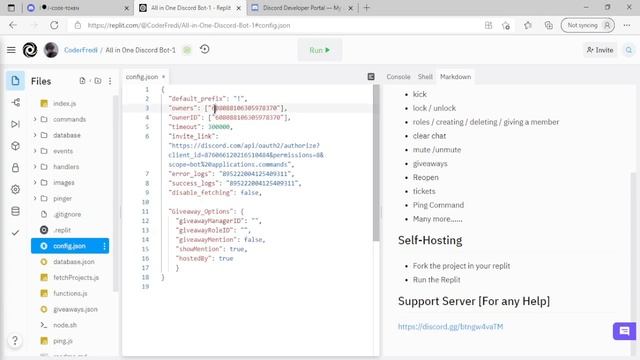Open a new browser tab
Viewport: 640px width, 360px height.
(x=367, y=8)
